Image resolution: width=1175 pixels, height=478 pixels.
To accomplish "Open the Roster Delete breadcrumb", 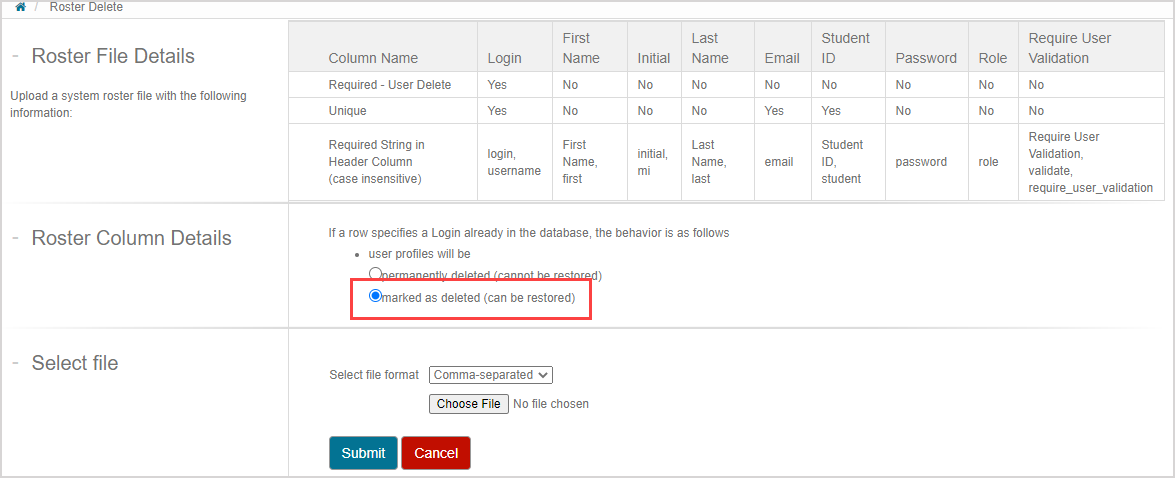I will pyautogui.click(x=86, y=7).
